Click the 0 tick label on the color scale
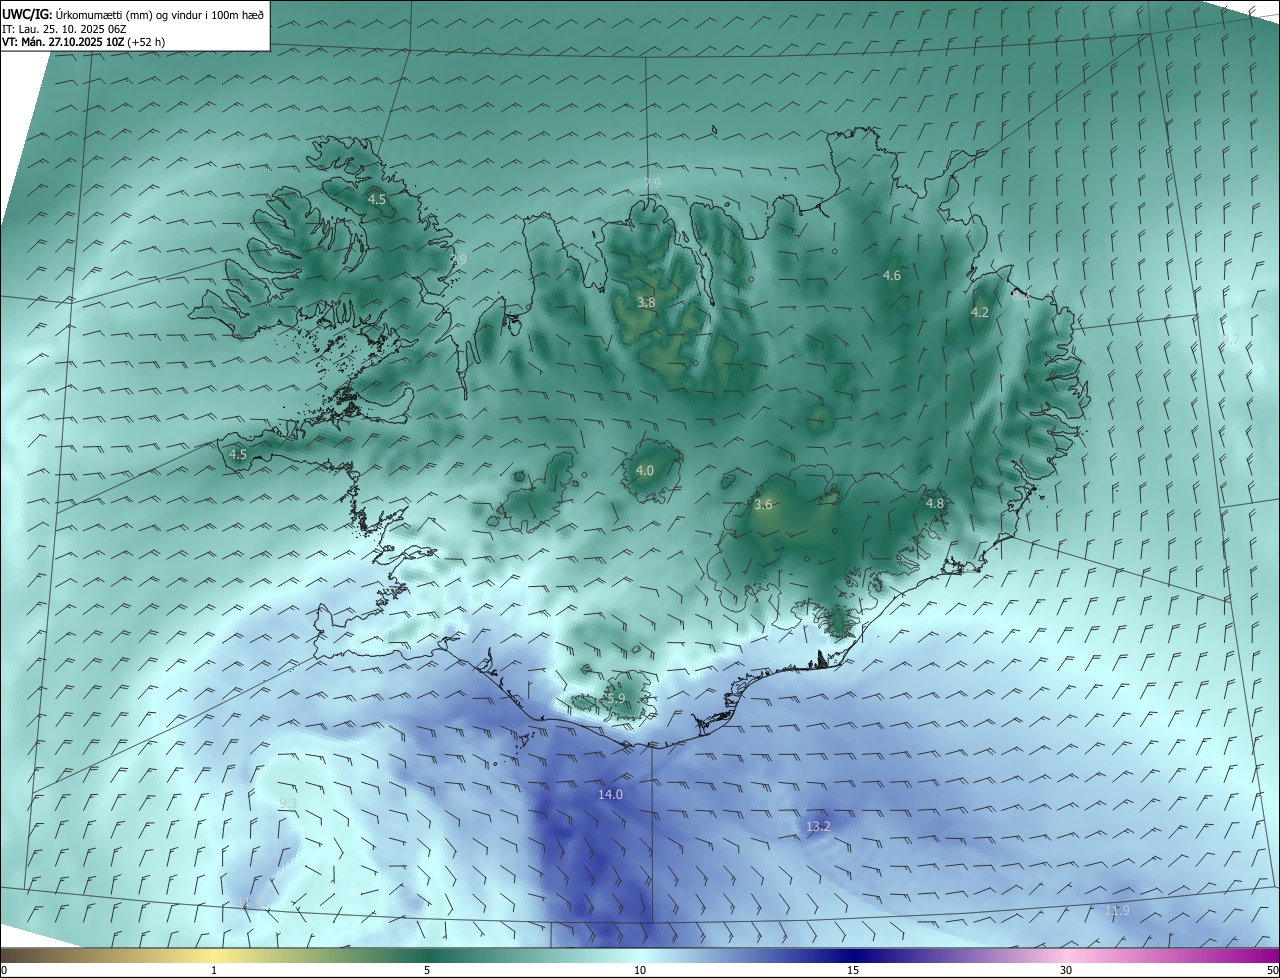Image resolution: width=1280 pixels, height=978 pixels. click(x=4, y=970)
